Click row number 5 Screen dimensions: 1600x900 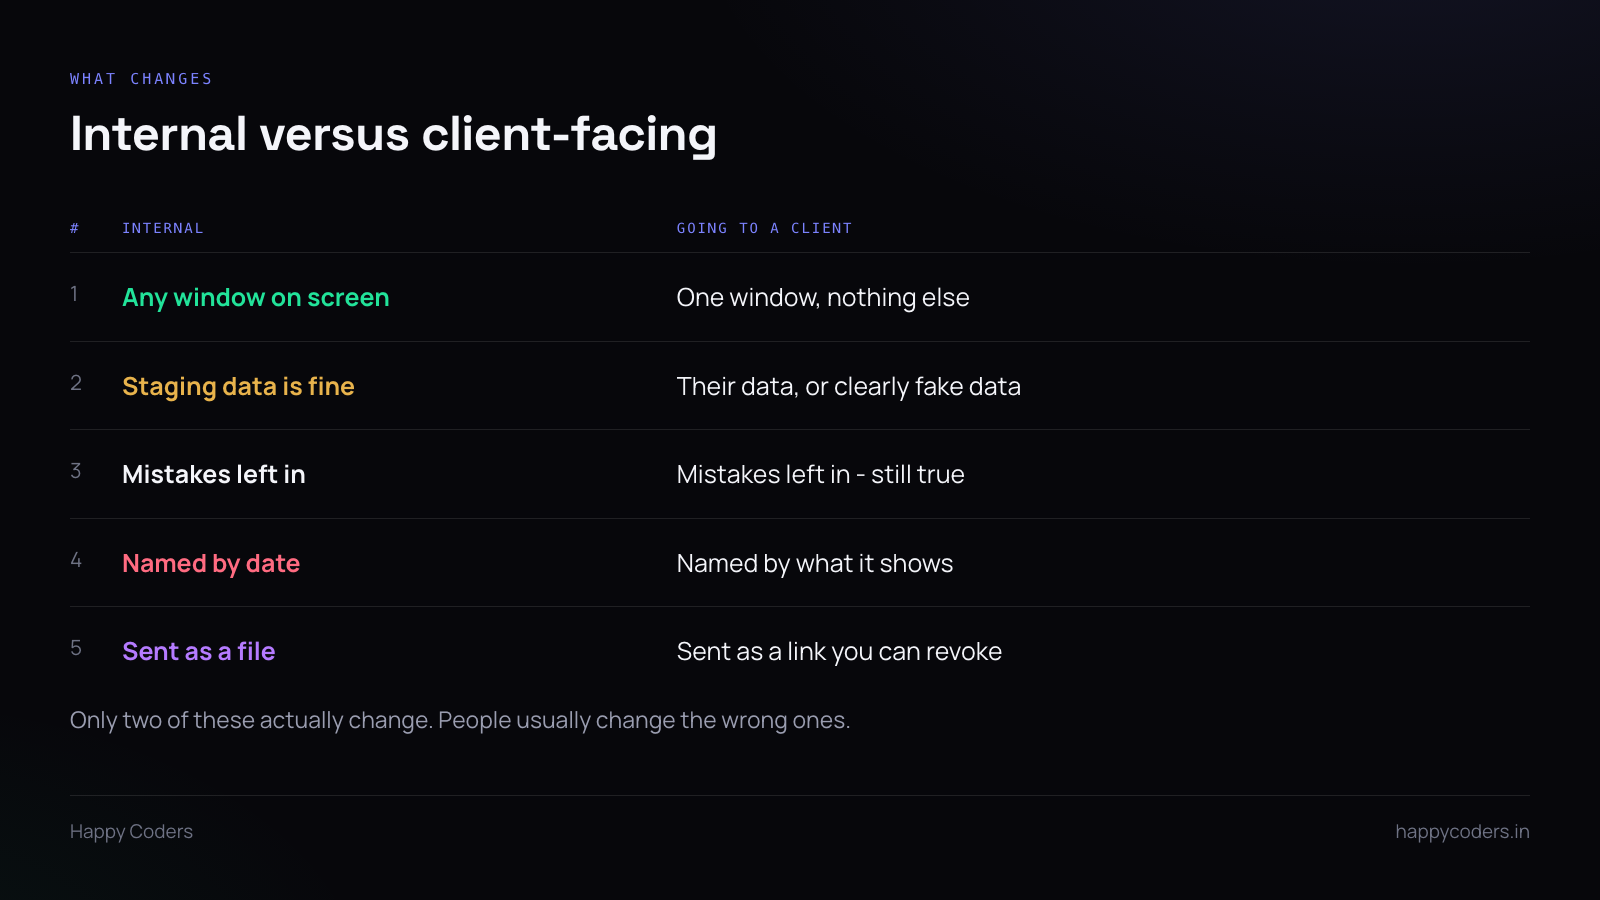pyautogui.click(x=76, y=648)
